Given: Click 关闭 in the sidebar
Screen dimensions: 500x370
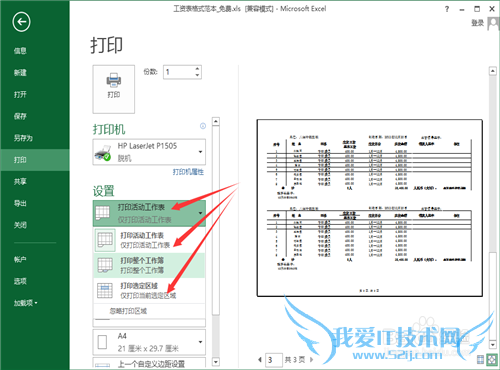Looking at the screenshot, I should coord(20,225).
